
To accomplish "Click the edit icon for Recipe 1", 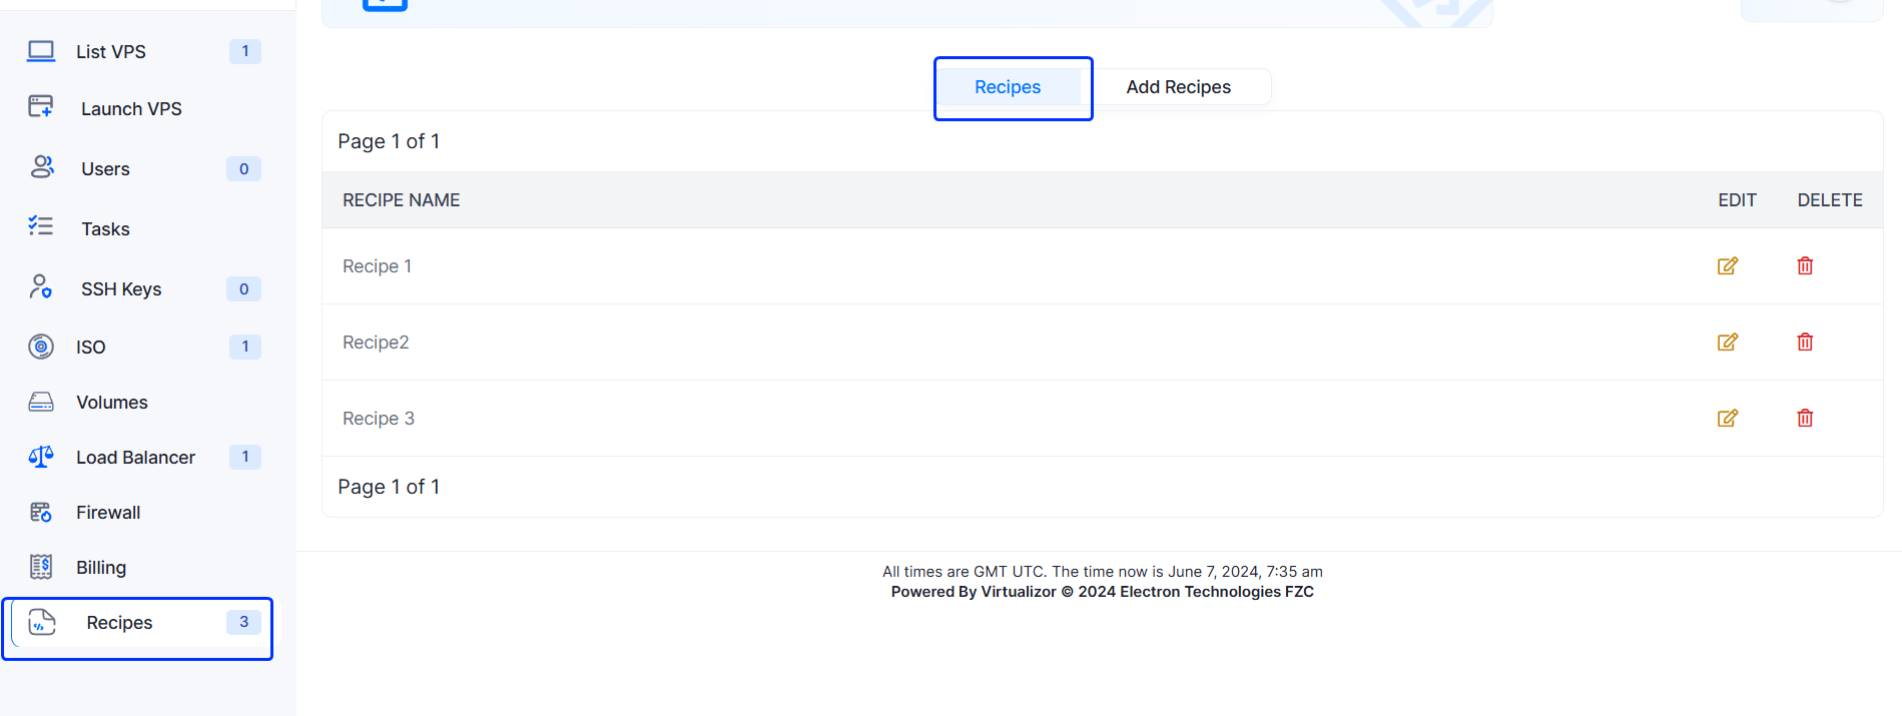I will click(1727, 266).
